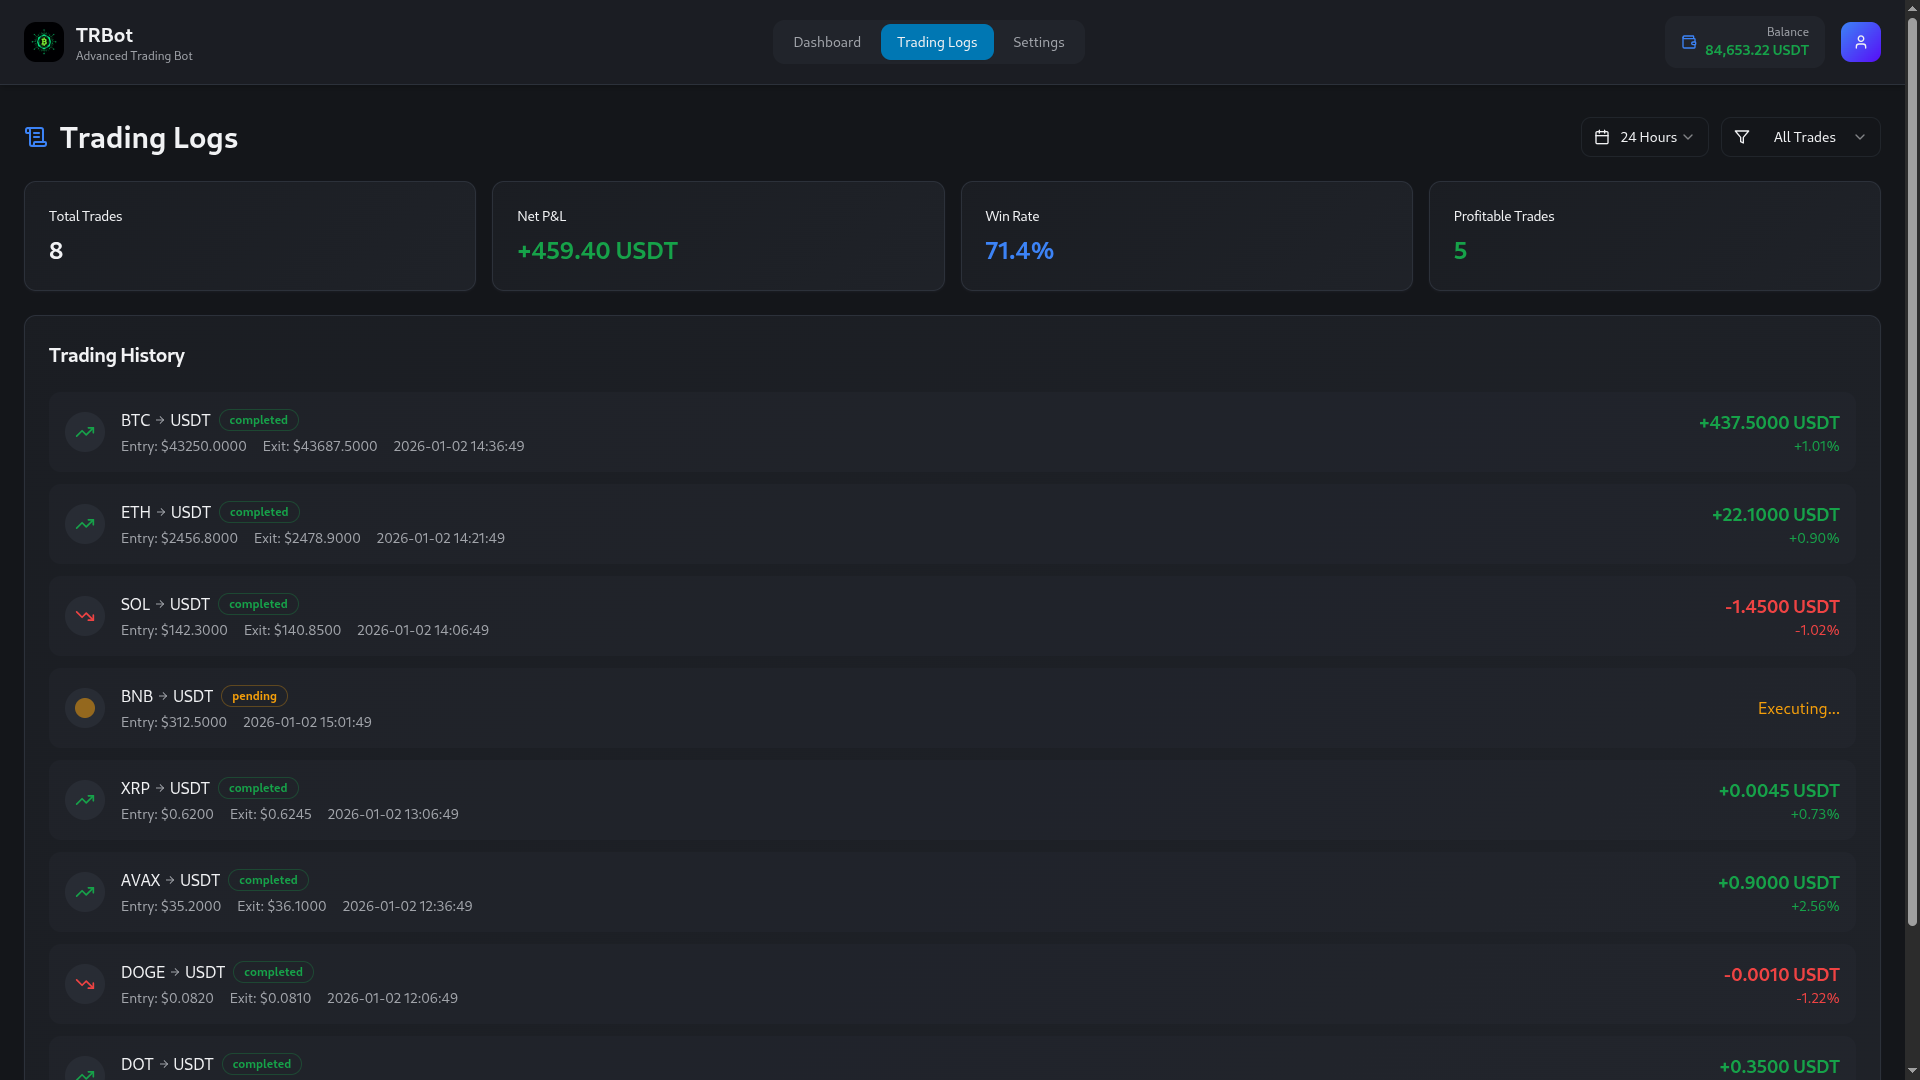The height and width of the screenshot is (1080, 1920).
Task: Click the page vertical scrollbar
Action: [x=1912, y=470]
